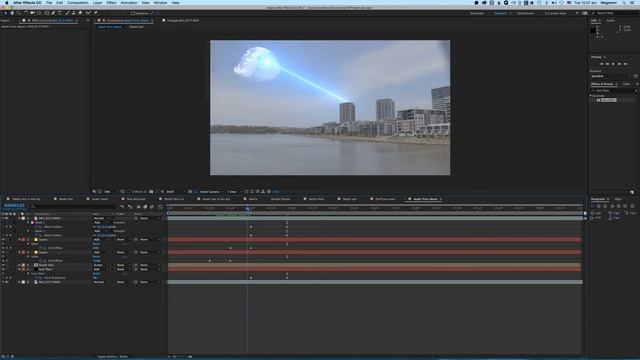The height and width of the screenshot is (360, 640).
Task: Open the Graph Editor button in timeline
Action: click(160, 206)
